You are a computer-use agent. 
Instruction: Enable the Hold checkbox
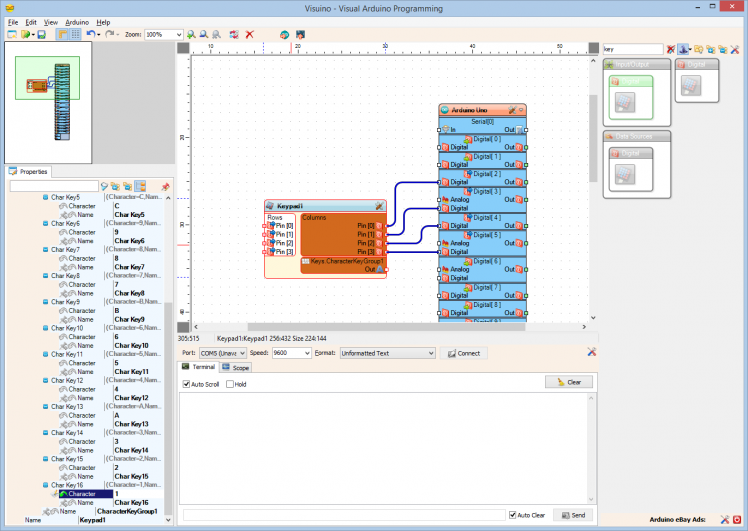click(x=230, y=384)
